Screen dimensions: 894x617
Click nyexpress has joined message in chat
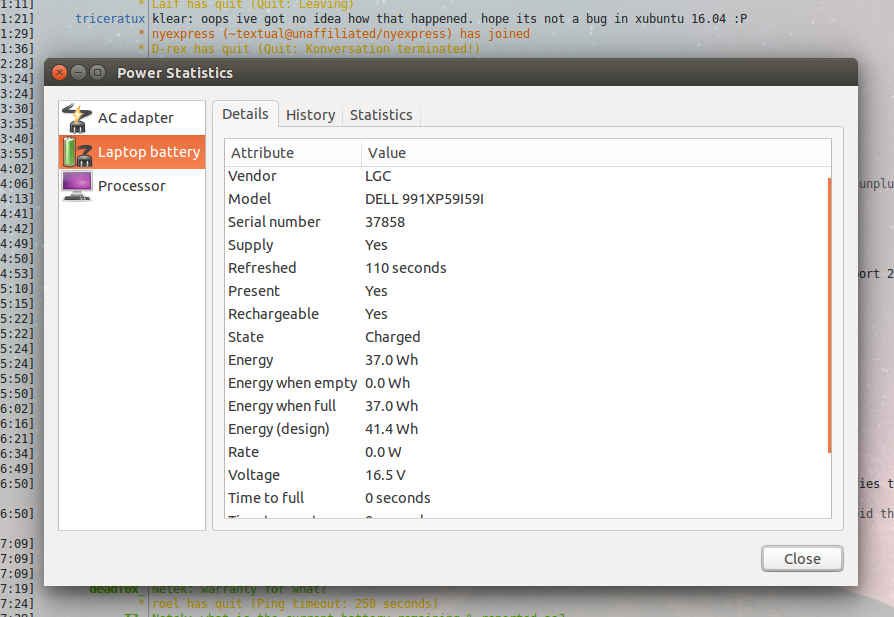[340, 34]
